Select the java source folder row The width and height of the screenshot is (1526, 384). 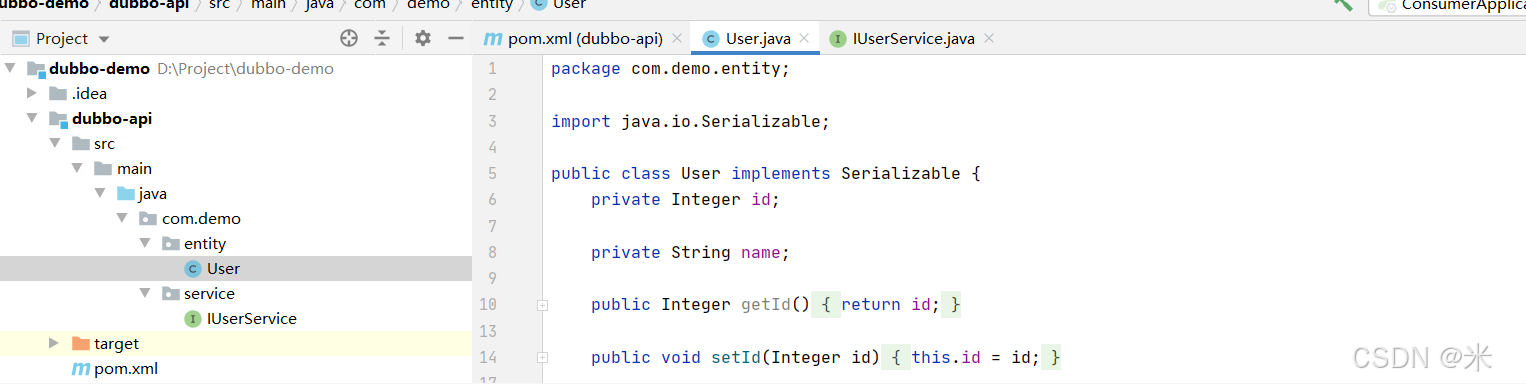click(235, 194)
